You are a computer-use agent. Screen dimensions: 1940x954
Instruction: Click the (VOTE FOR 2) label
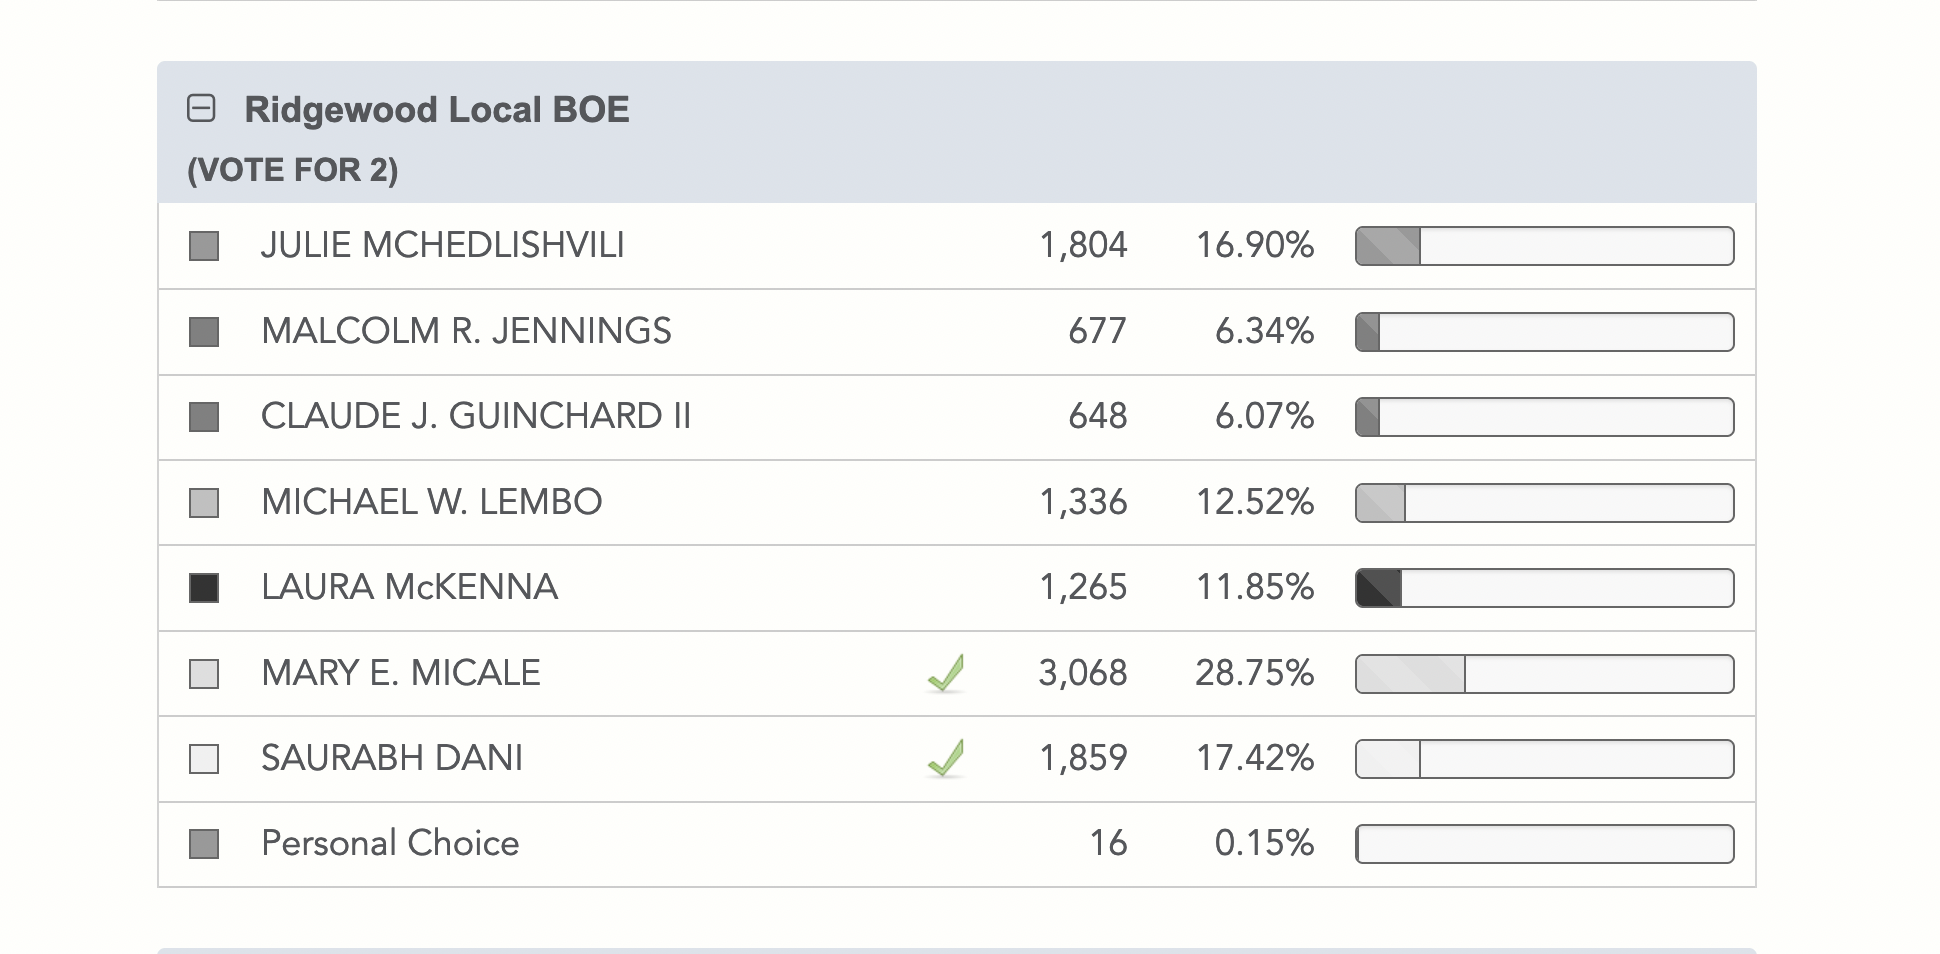293,170
